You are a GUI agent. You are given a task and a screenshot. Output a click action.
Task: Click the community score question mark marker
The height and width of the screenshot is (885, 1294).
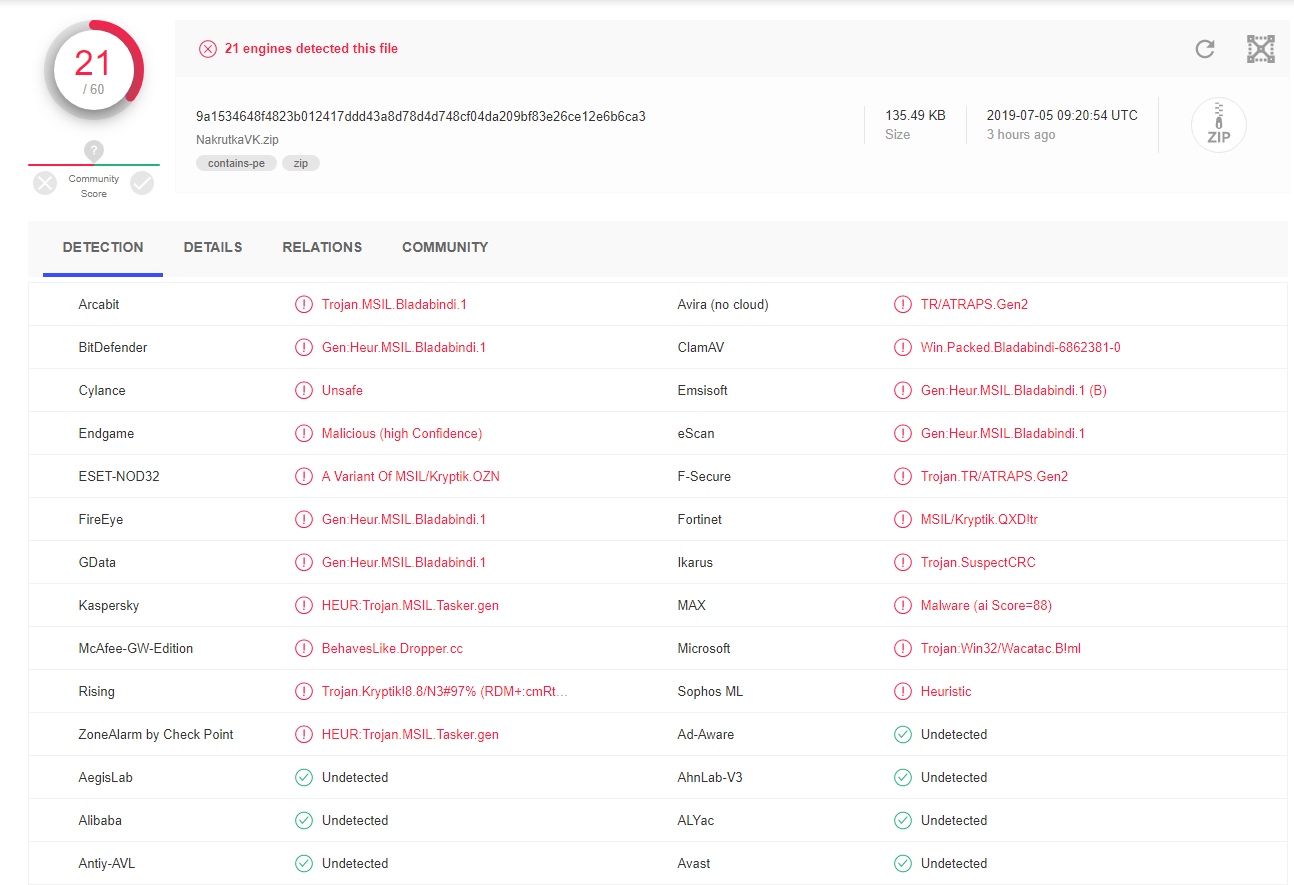[94, 151]
